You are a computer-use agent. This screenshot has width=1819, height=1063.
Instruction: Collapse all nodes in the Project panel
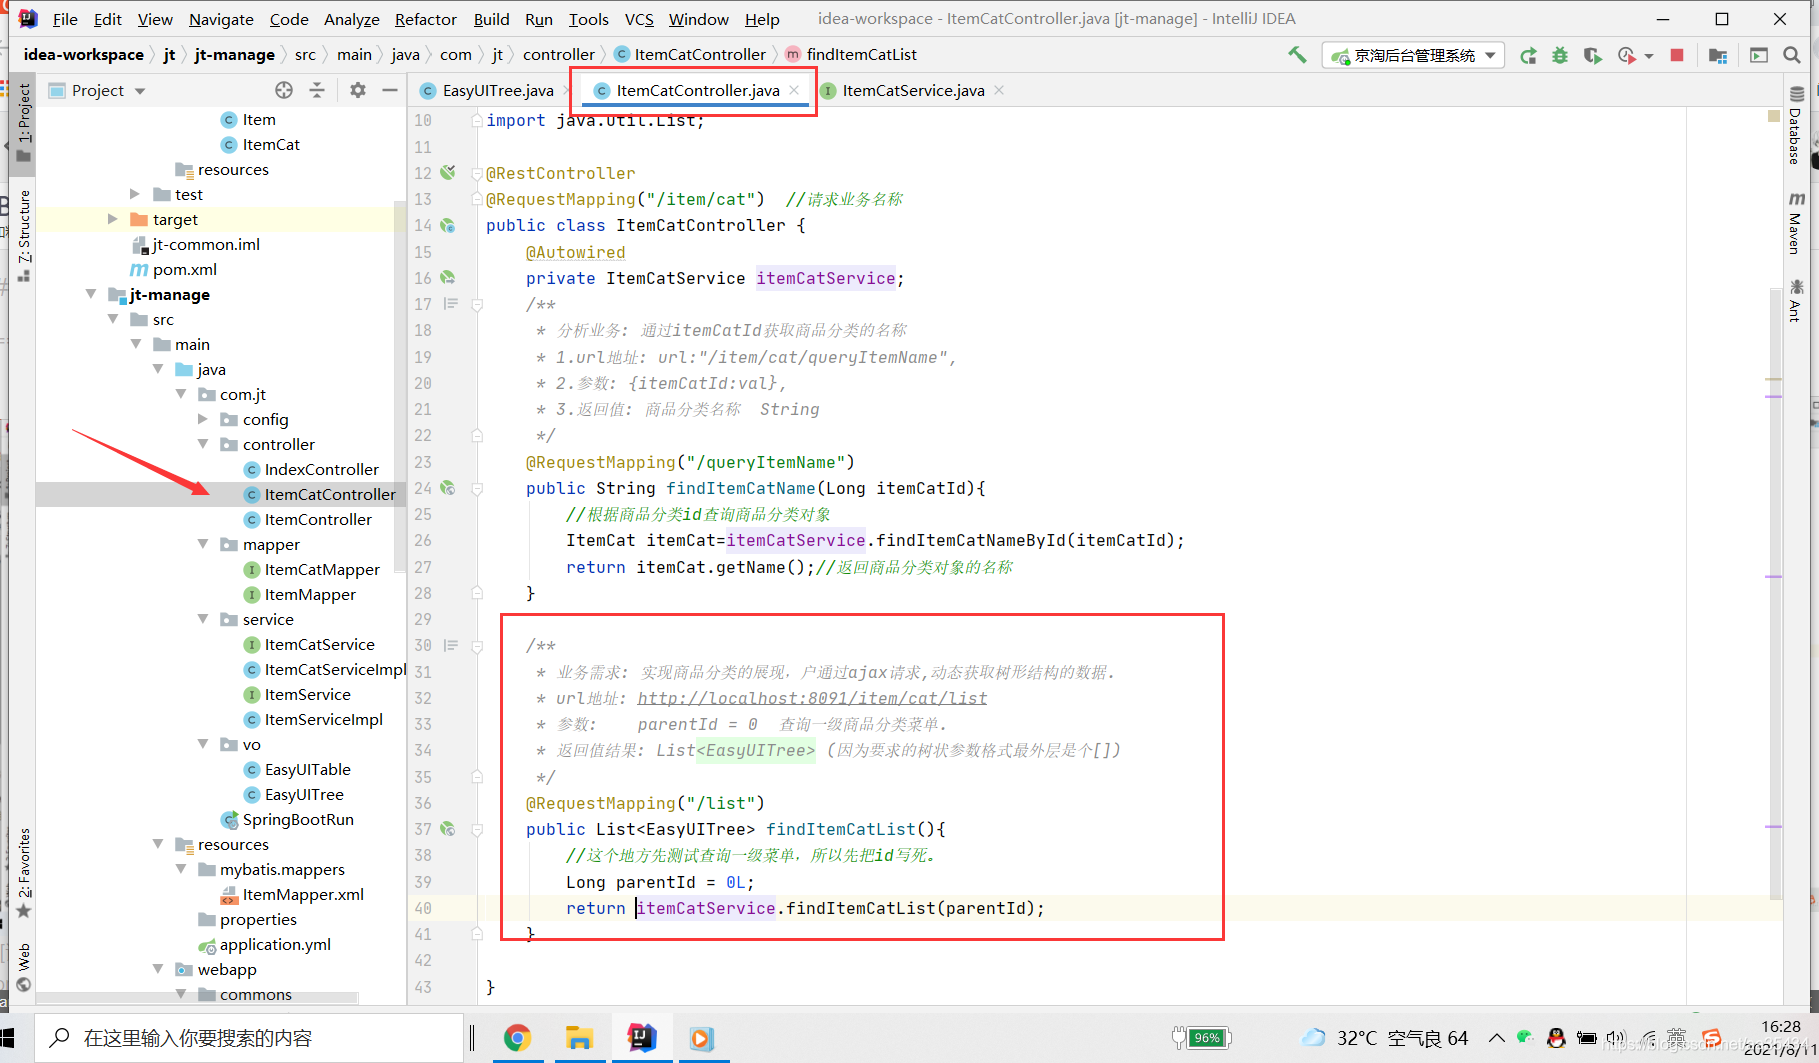pos(317,90)
